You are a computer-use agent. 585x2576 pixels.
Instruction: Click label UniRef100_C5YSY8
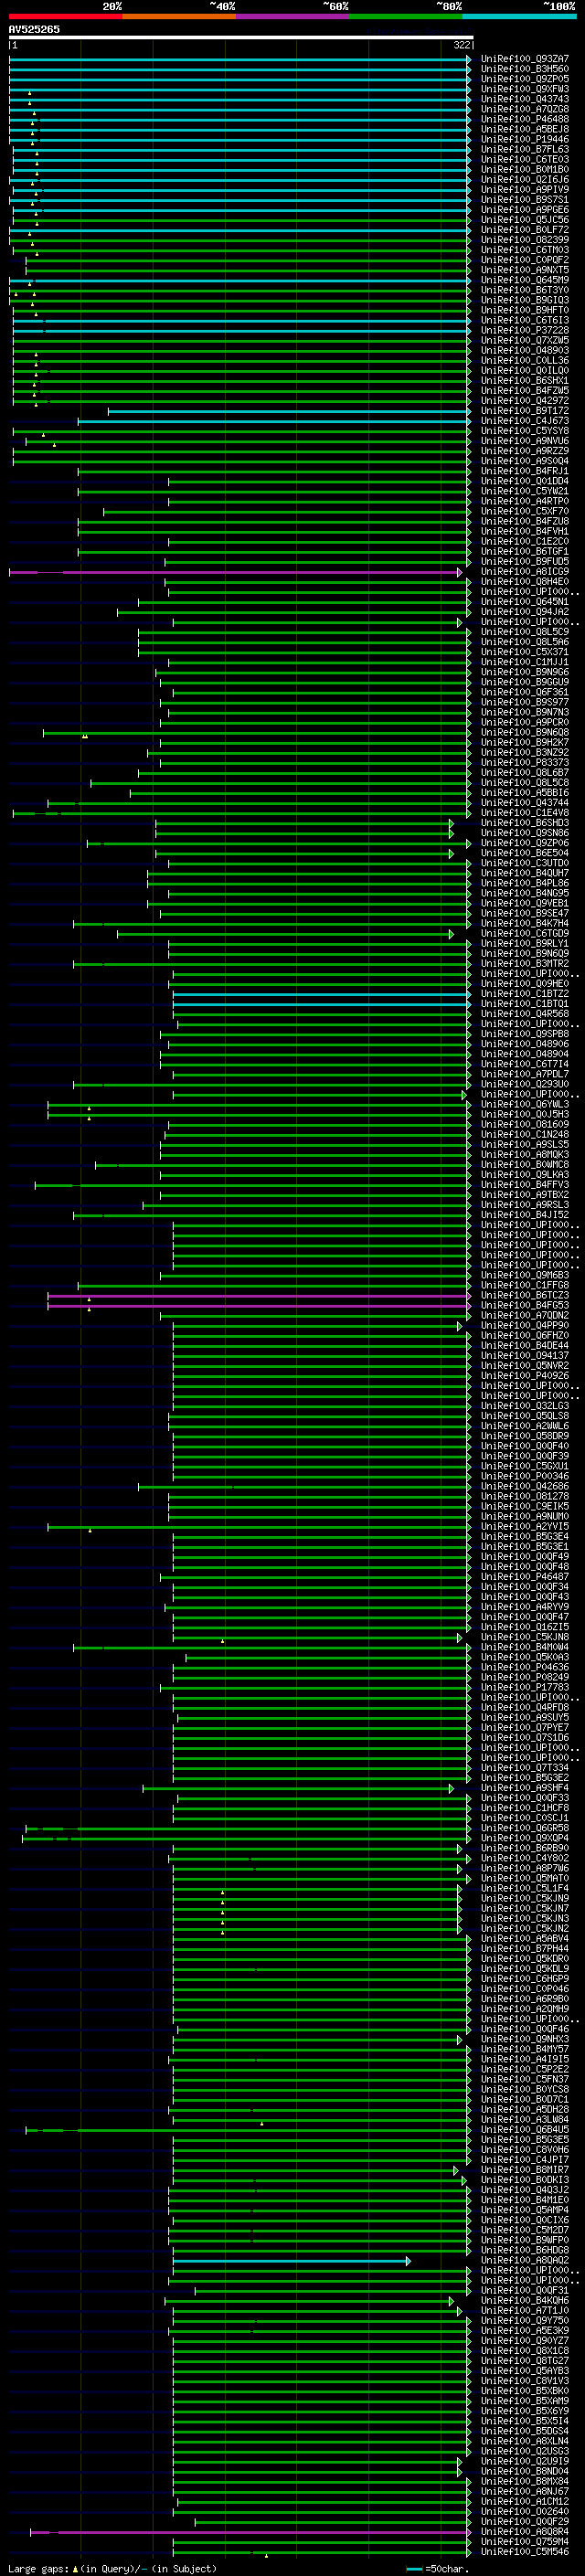pyautogui.click(x=525, y=431)
